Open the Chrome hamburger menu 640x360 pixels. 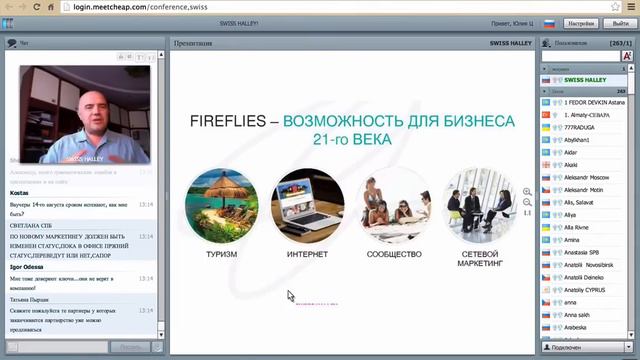631,7
